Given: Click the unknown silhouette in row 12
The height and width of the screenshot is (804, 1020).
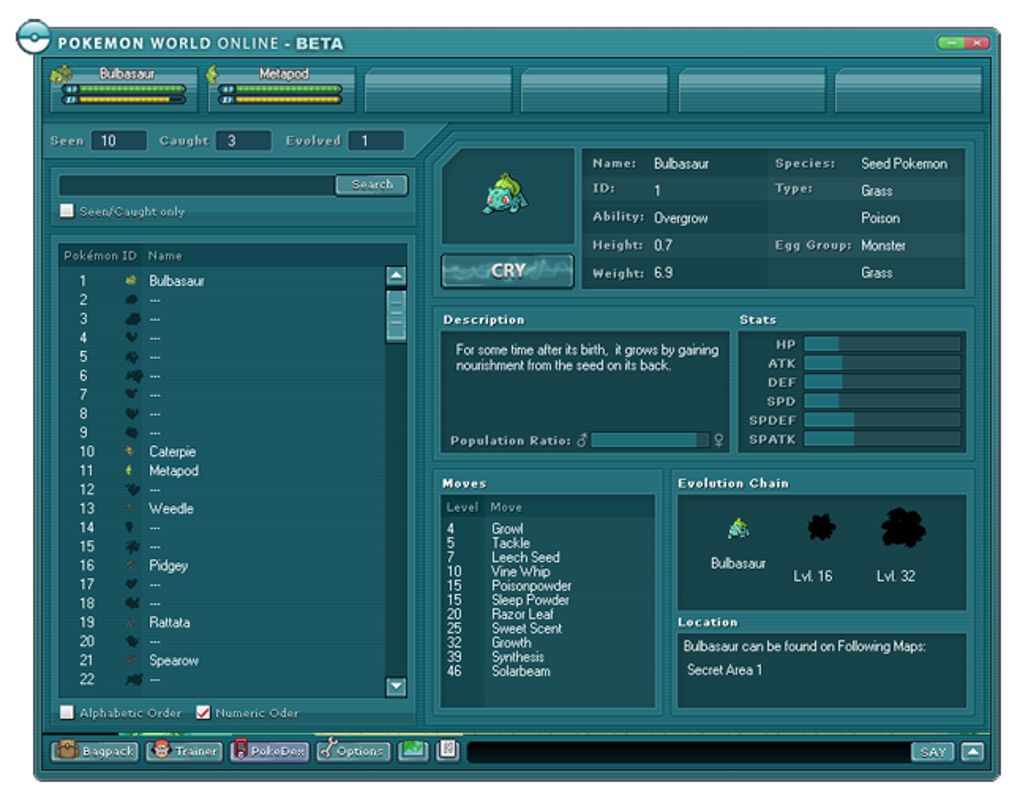Looking at the screenshot, I should tap(133, 489).
